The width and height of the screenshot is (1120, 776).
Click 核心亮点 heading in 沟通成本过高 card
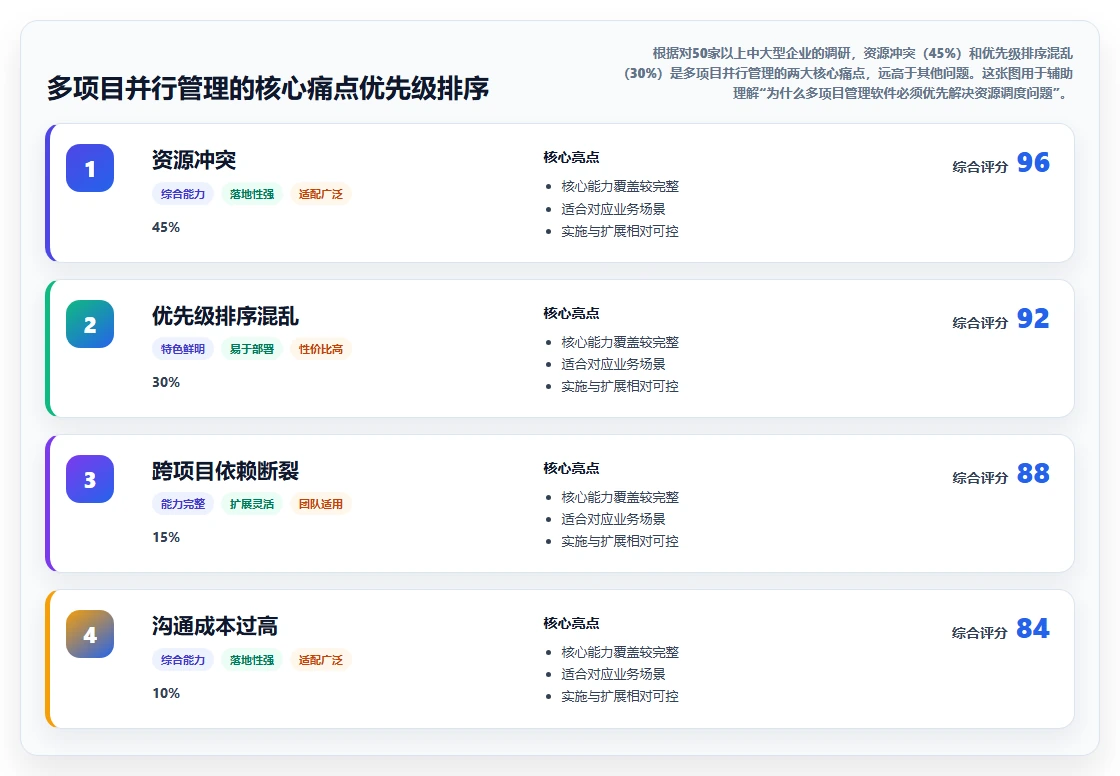tap(571, 623)
